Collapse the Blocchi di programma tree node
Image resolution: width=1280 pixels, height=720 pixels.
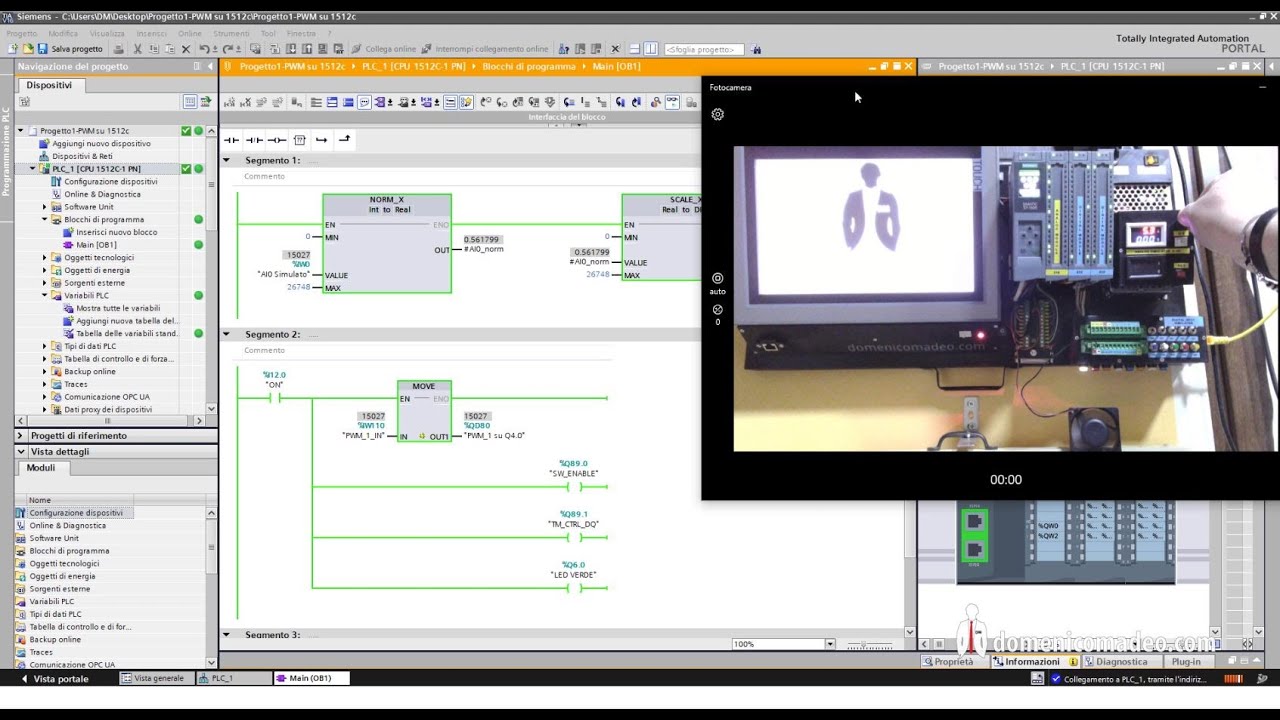(x=42, y=219)
